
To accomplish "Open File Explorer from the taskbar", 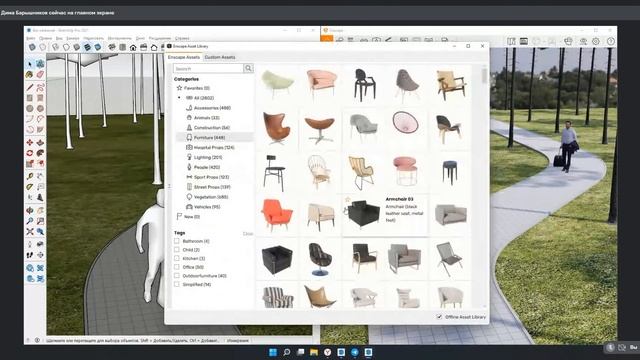I will click(314, 352).
